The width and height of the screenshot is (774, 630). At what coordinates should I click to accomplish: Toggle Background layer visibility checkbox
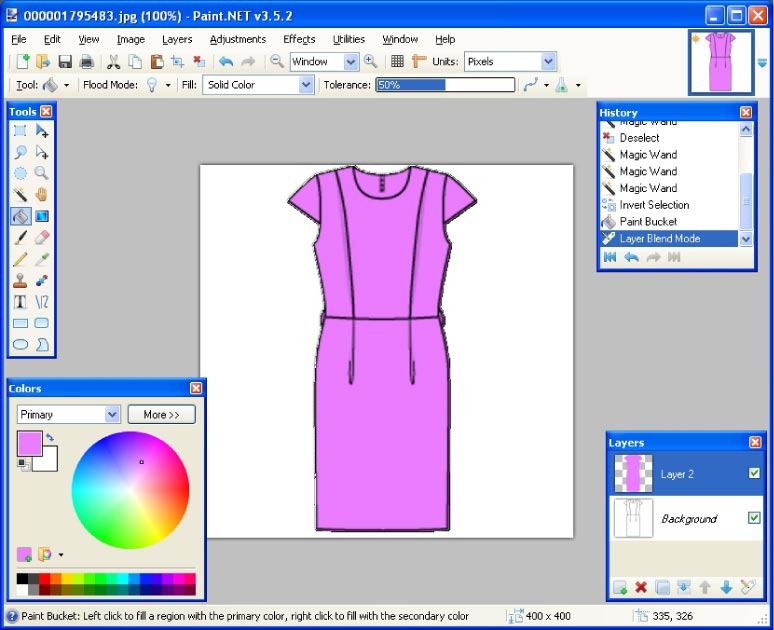tap(754, 518)
